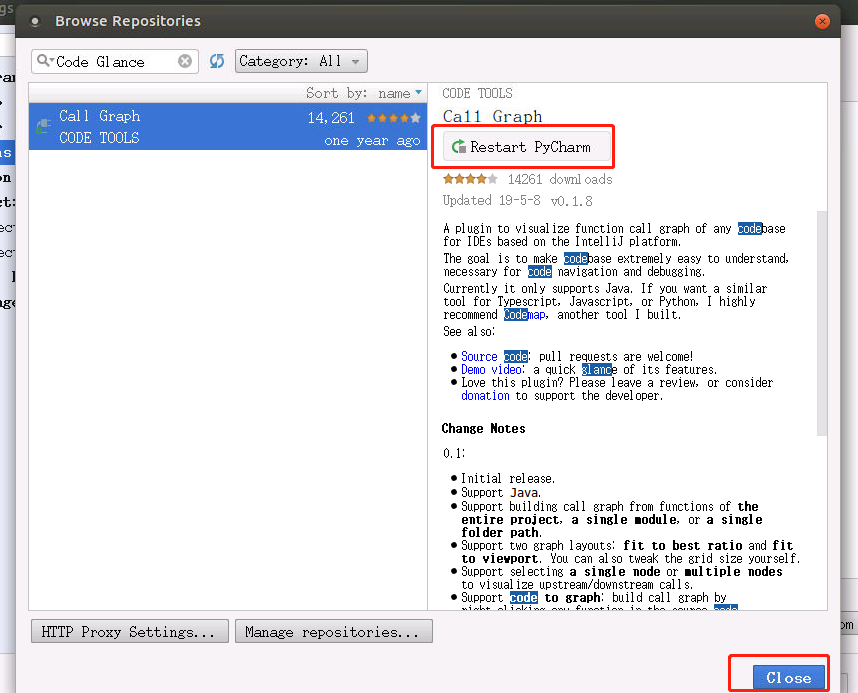Click the 14,261 download count in list row

pyautogui.click(x=331, y=118)
